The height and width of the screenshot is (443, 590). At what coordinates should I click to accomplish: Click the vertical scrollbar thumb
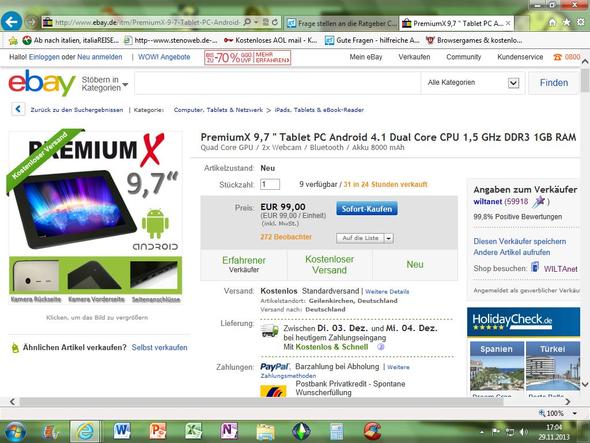(585, 80)
